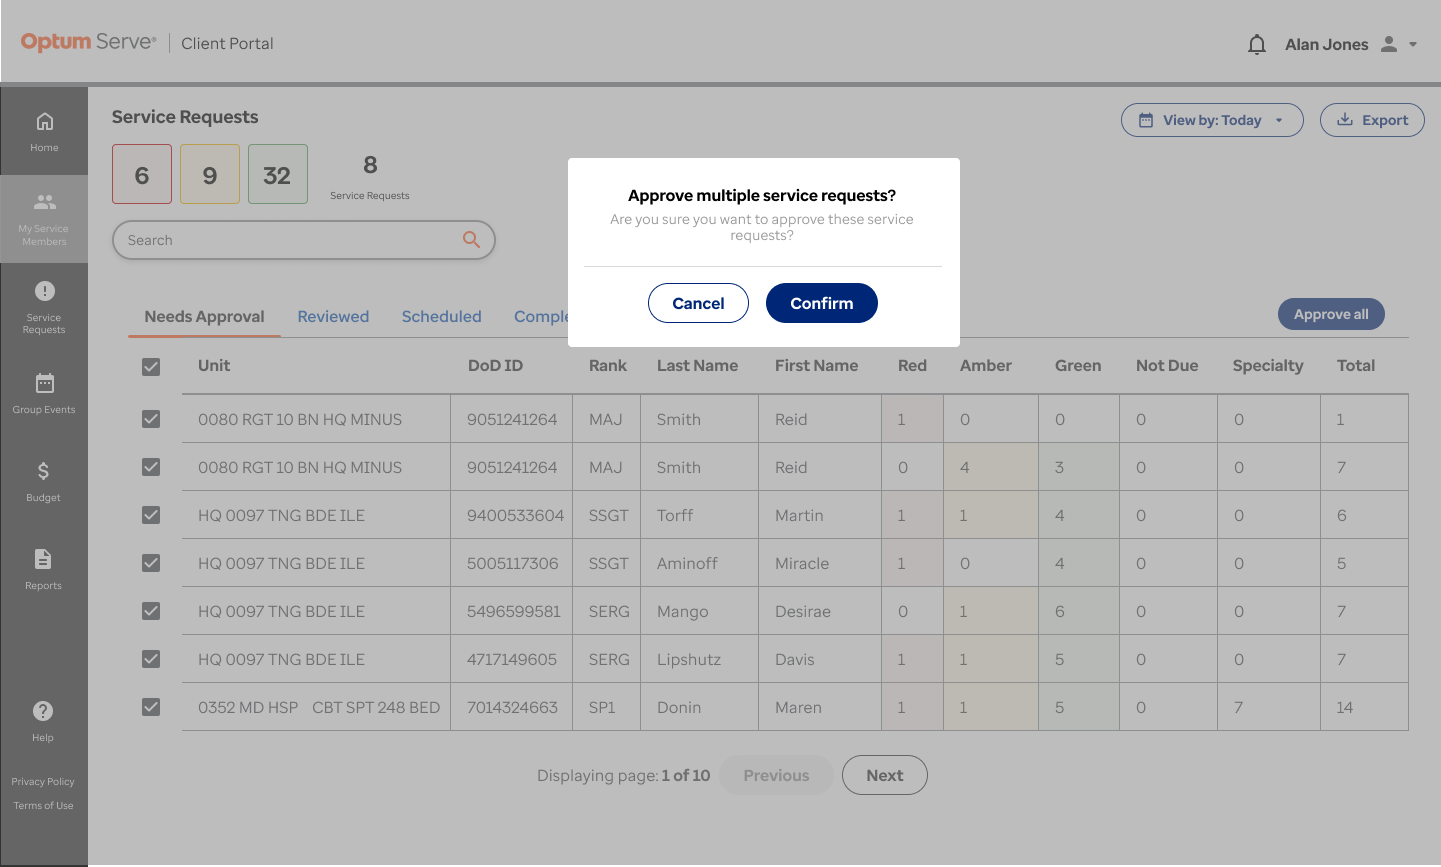Open Group Events calendar icon
Screen dimensions: 1441x867
pyautogui.click(x=44, y=383)
